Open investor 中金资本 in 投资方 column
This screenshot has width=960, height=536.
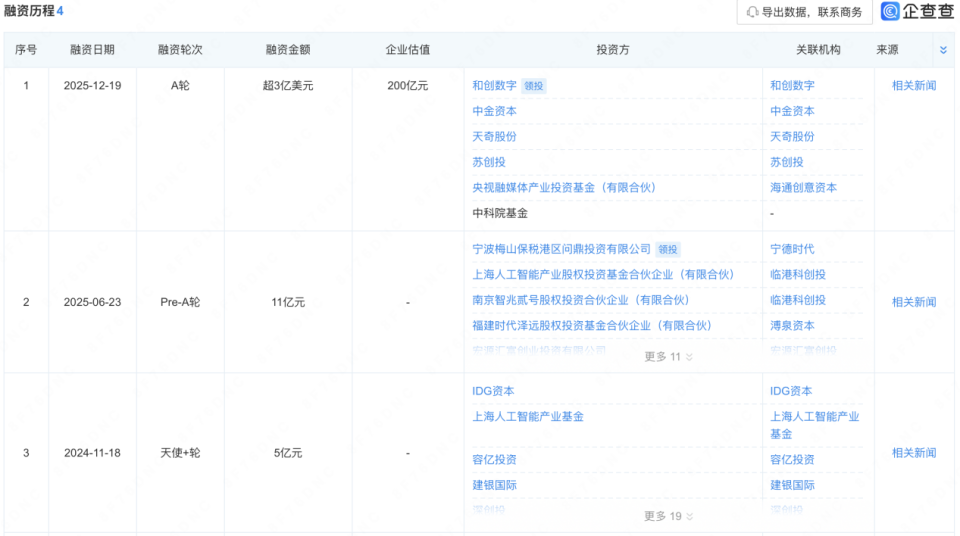point(494,111)
